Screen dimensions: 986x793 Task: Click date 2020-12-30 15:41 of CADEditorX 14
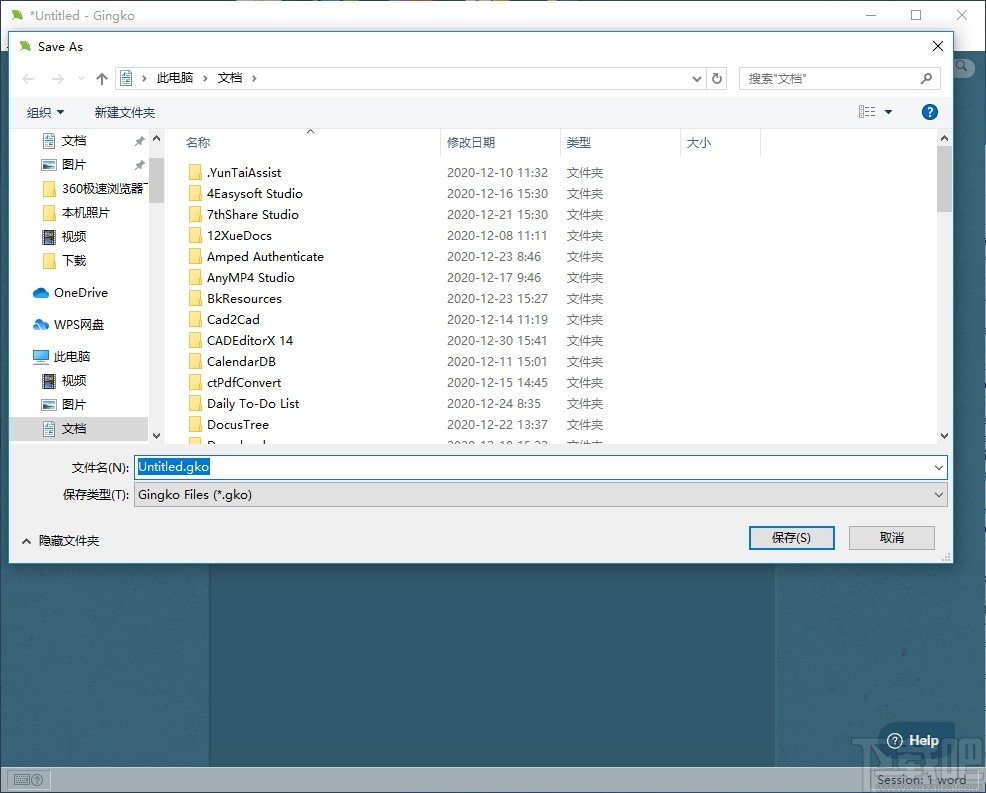coord(497,340)
